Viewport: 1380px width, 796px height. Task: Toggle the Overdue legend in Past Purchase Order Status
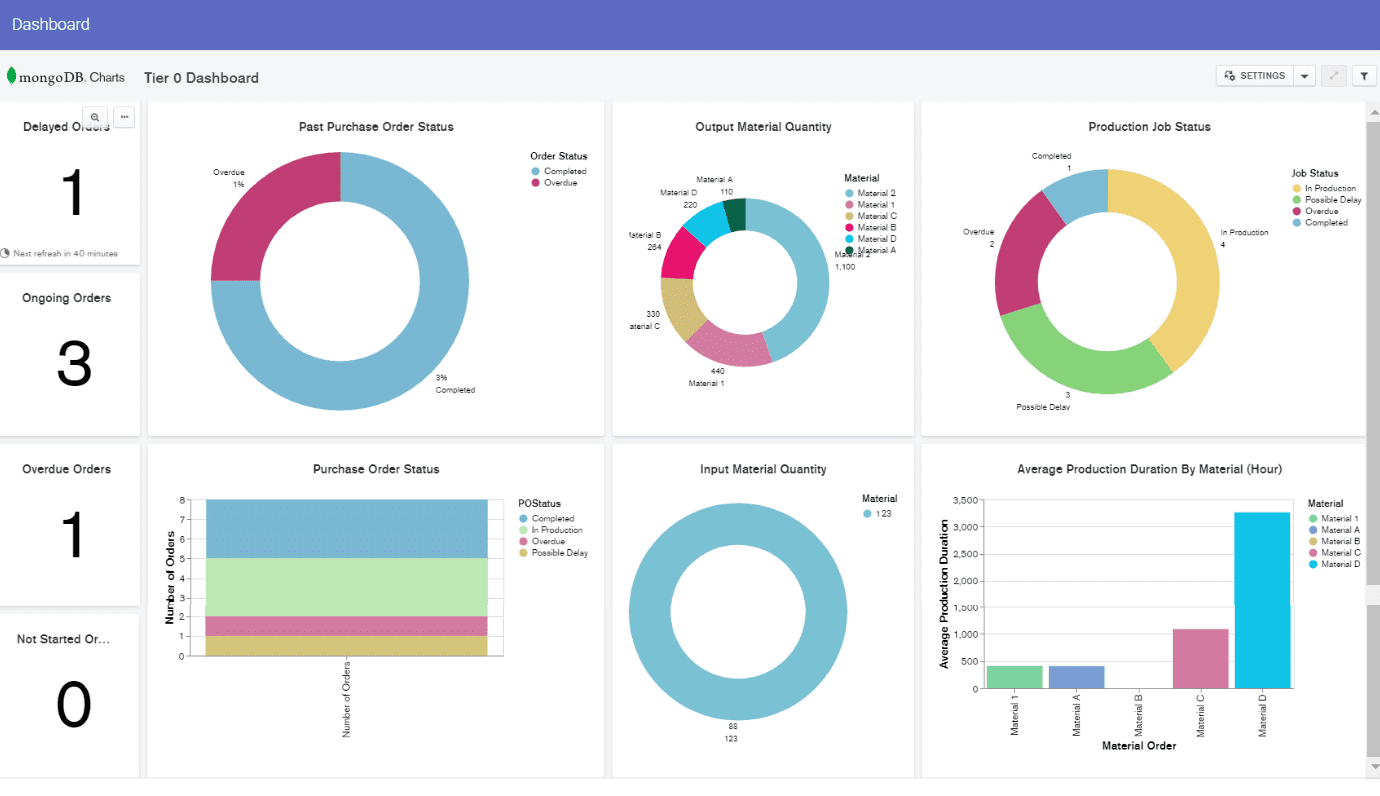[560, 183]
